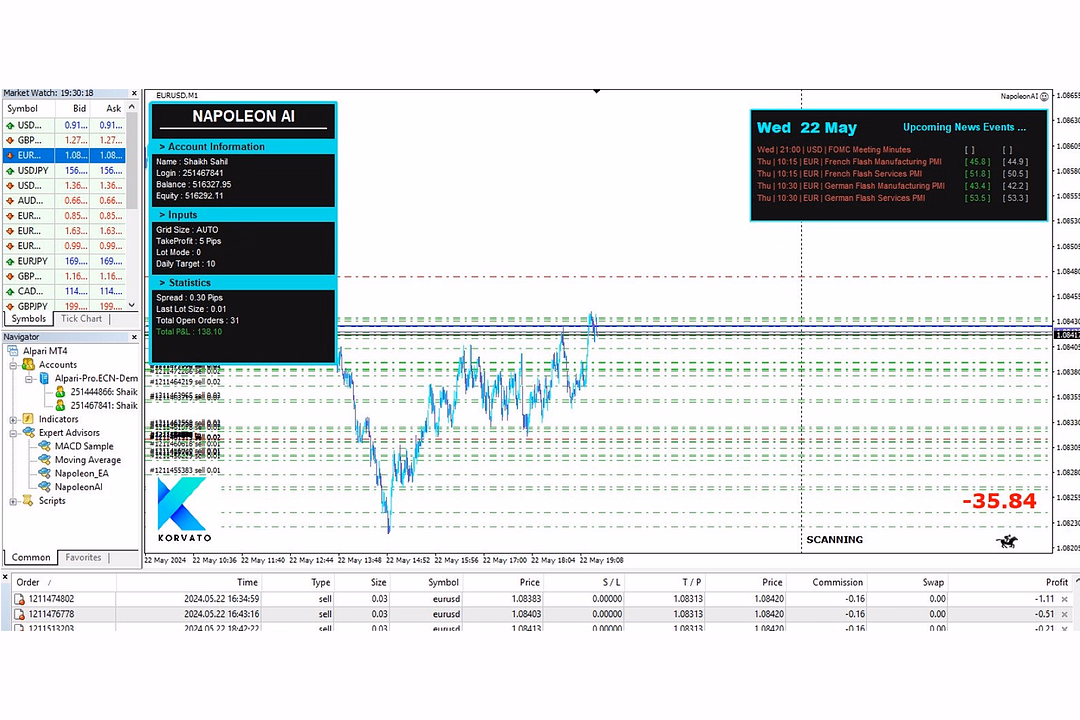
Task: Click the red arrow icon beside AUD symbol
Action: coord(10,200)
